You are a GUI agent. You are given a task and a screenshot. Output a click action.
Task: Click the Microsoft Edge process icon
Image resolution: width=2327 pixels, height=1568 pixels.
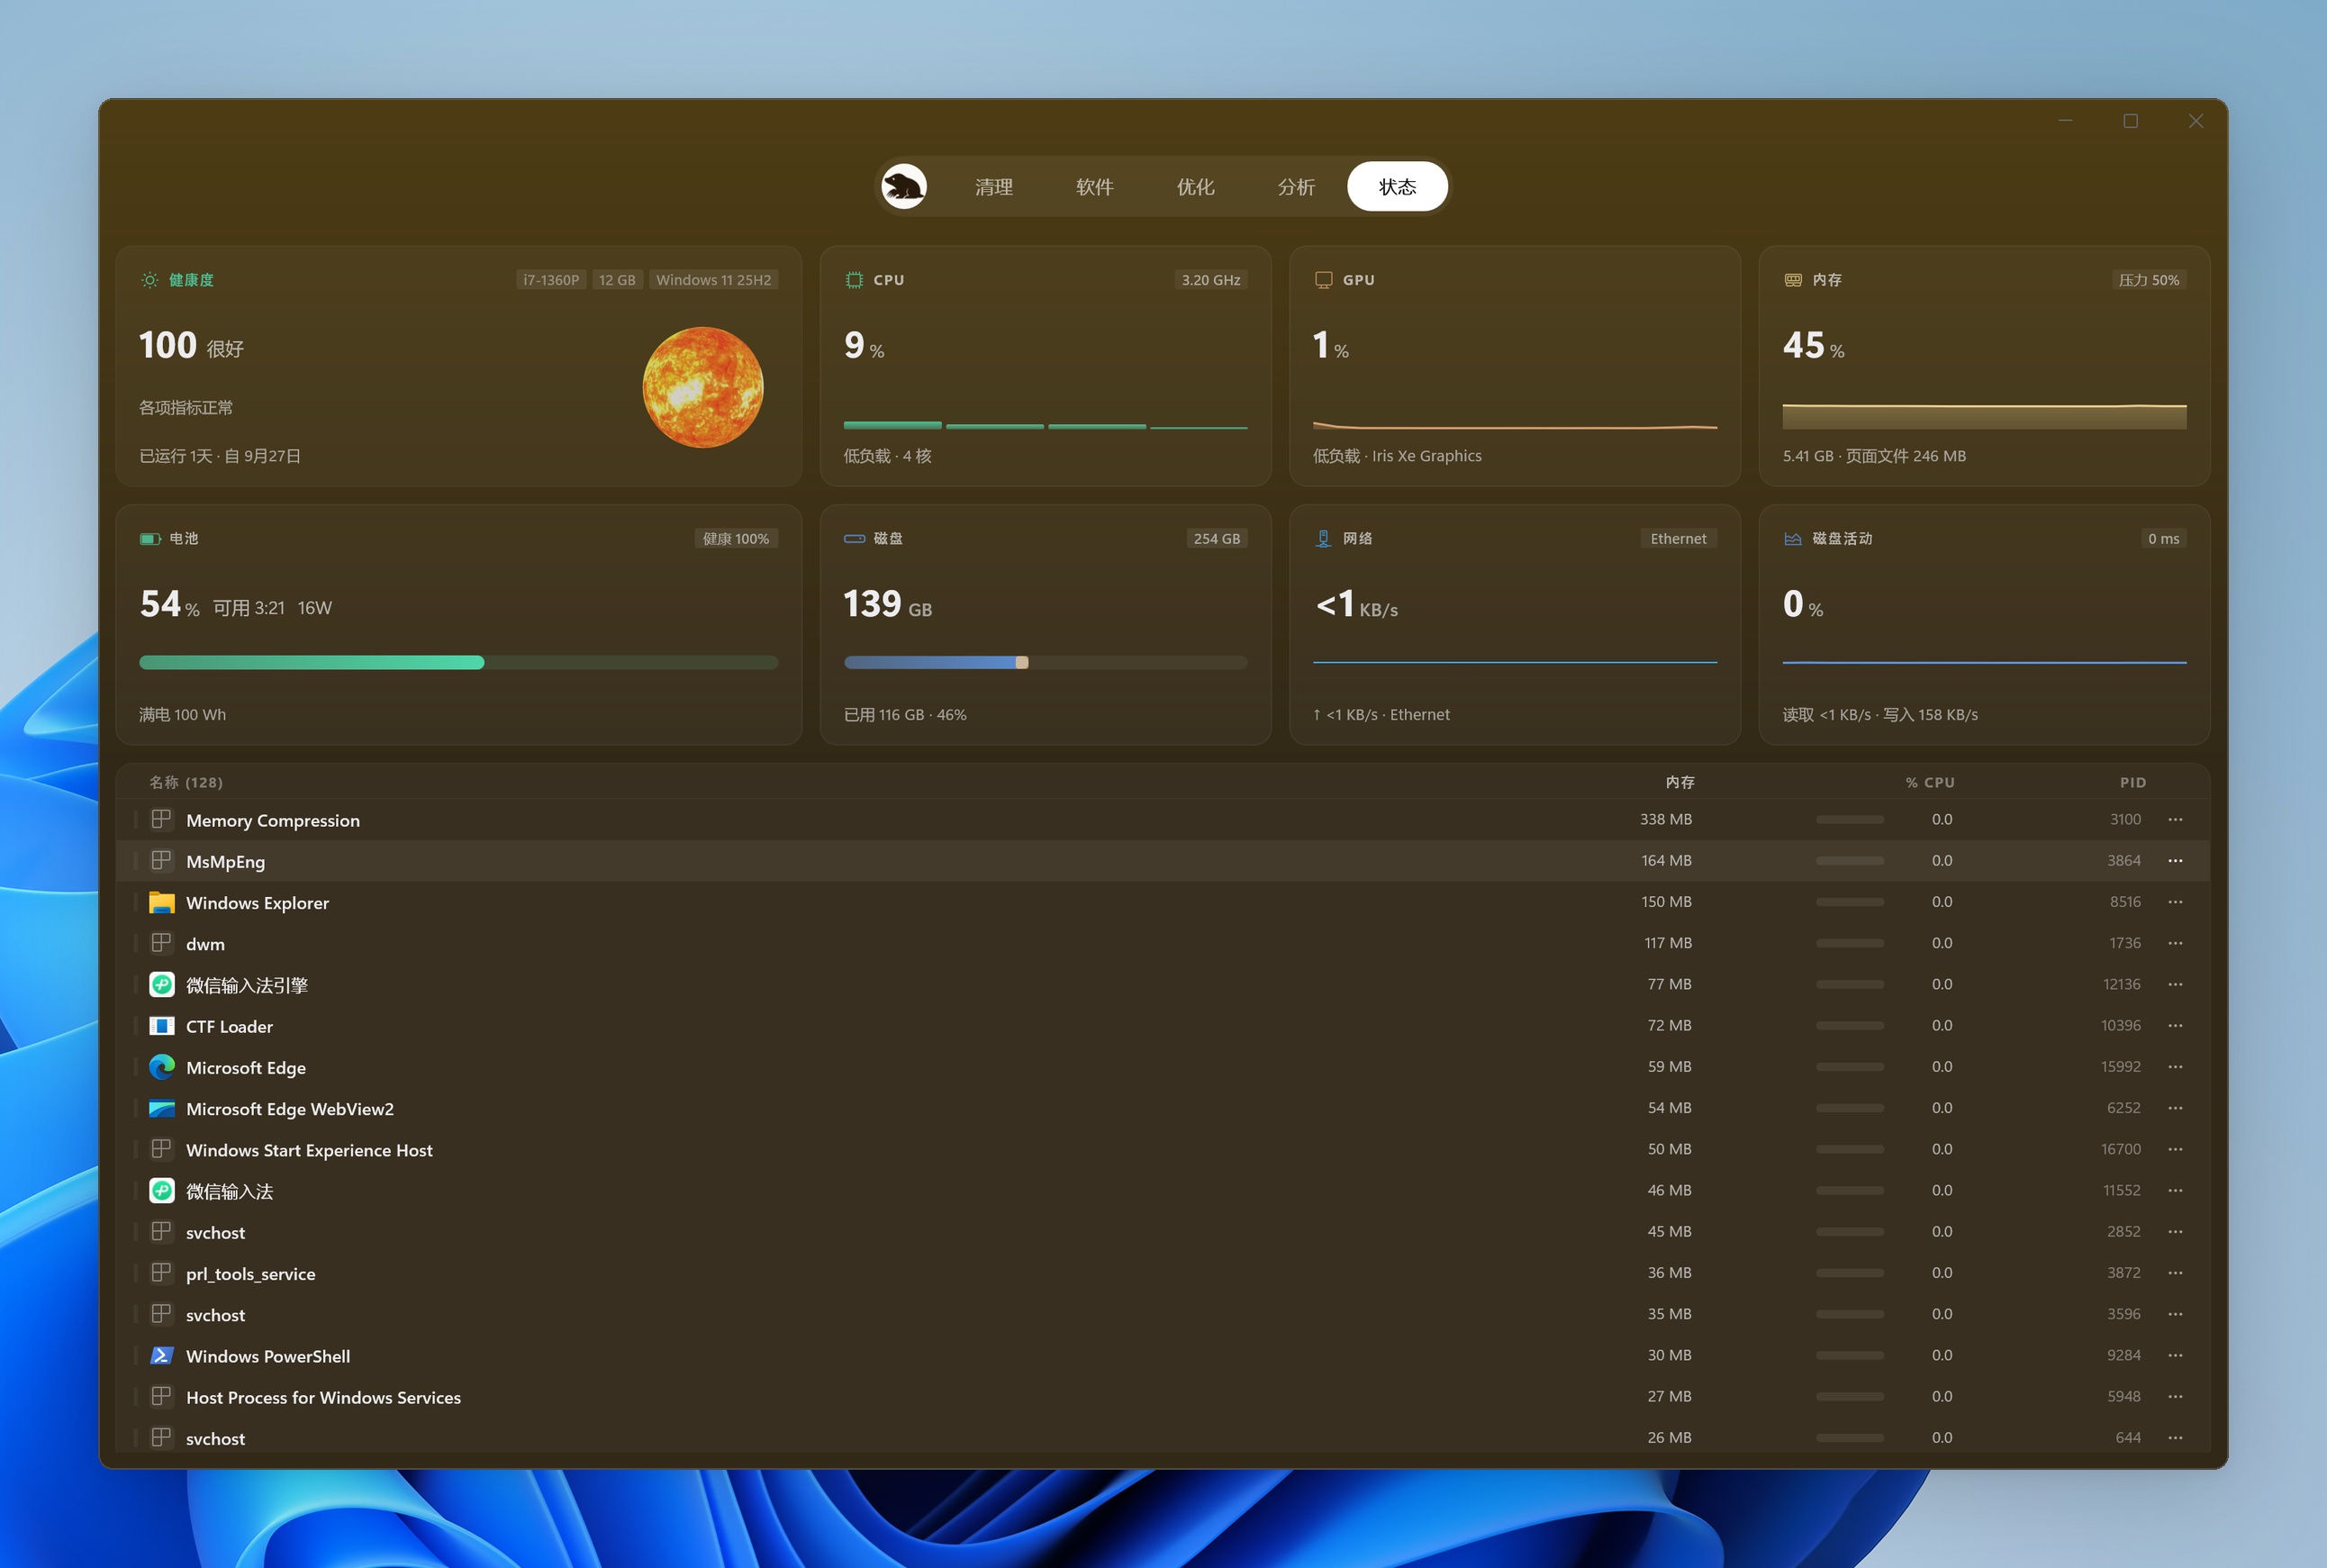162,1067
